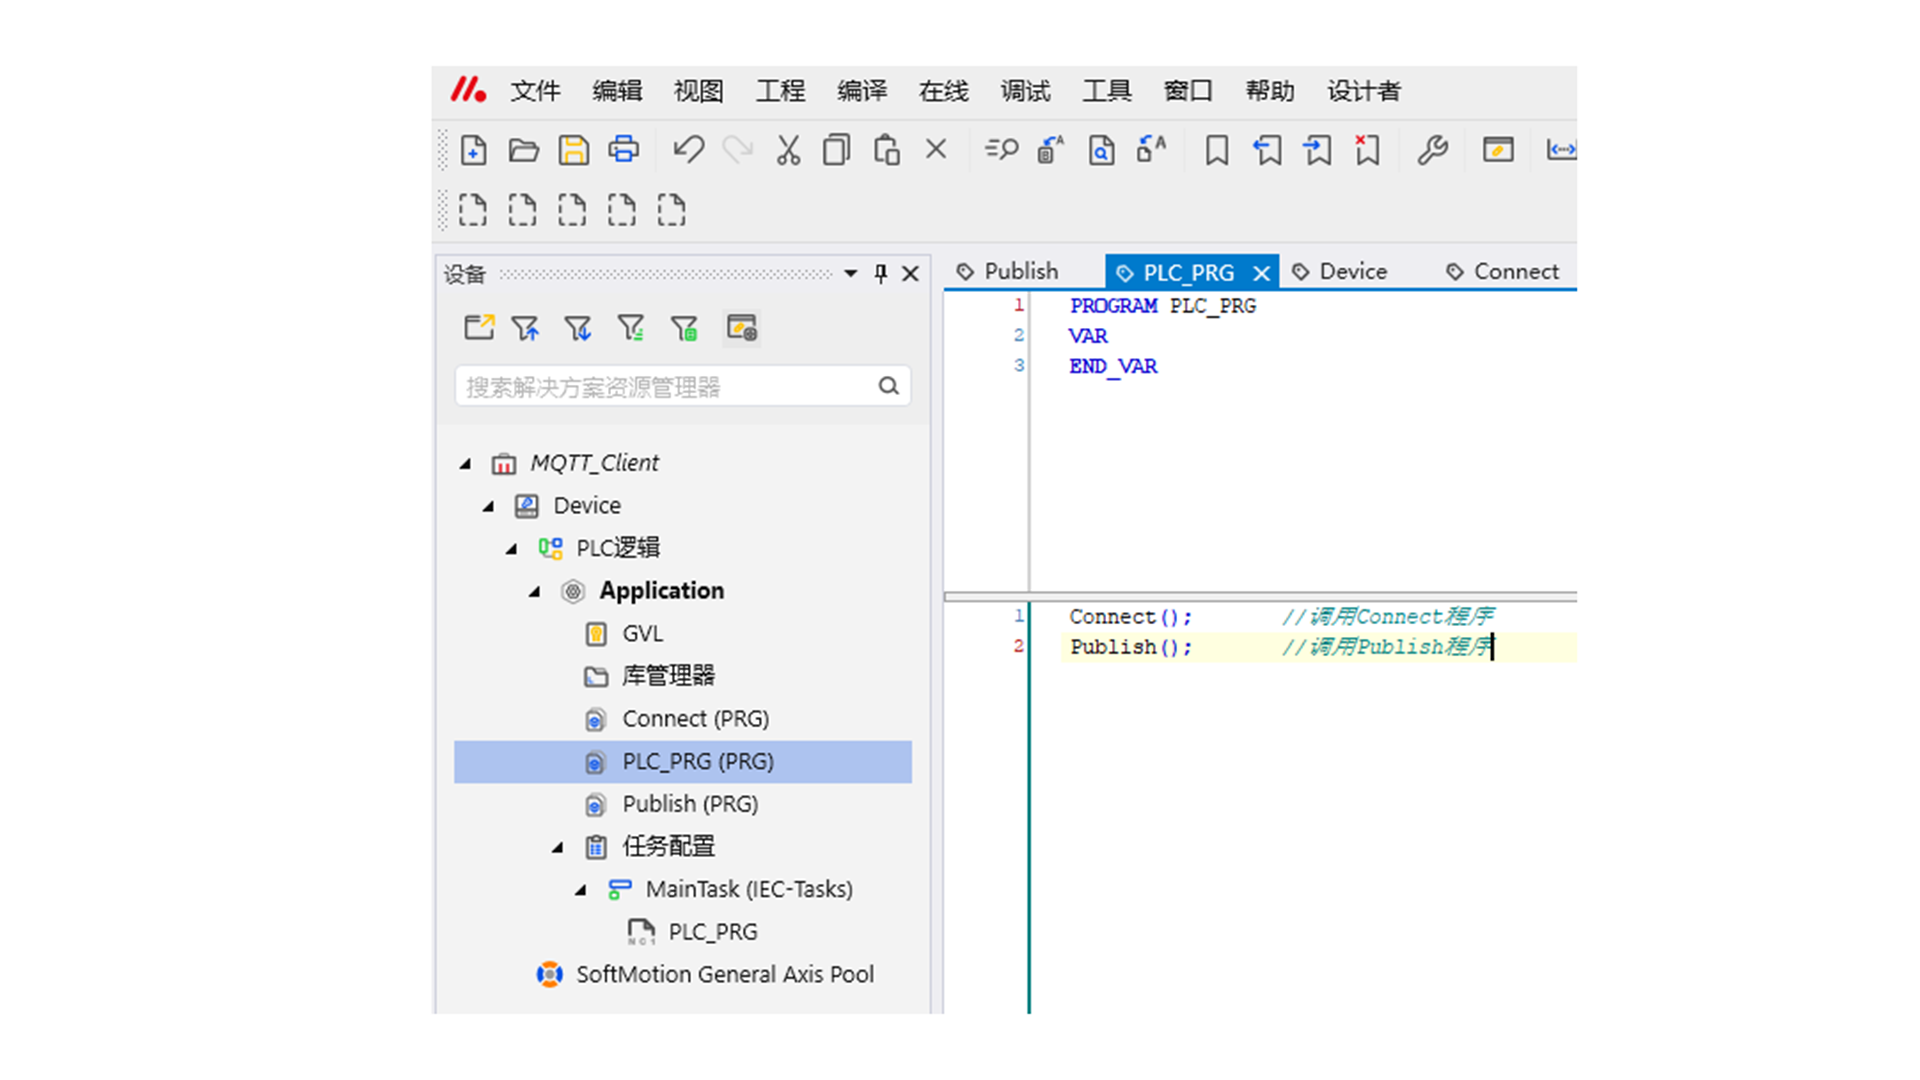1920x1080 pixels.
Task: Open the Find tool icon
Action: tap(1001, 150)
